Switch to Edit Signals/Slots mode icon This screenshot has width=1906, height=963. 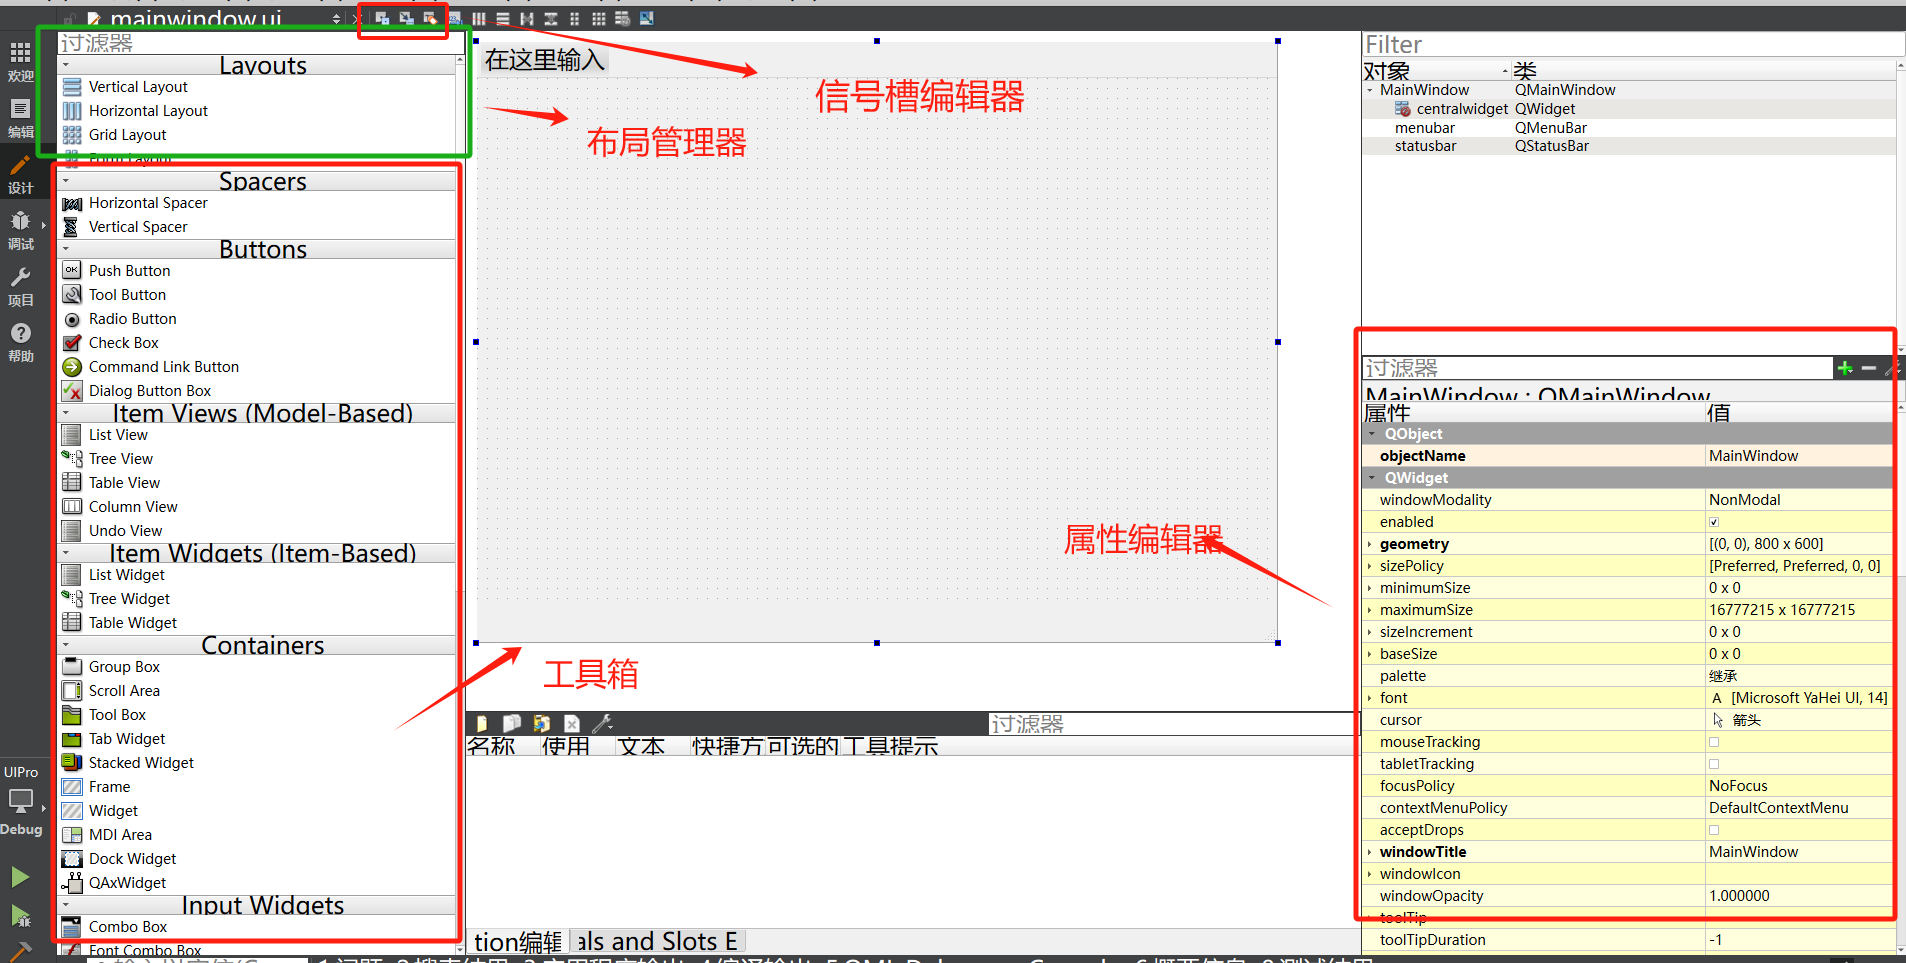click(x=407, y=18)
